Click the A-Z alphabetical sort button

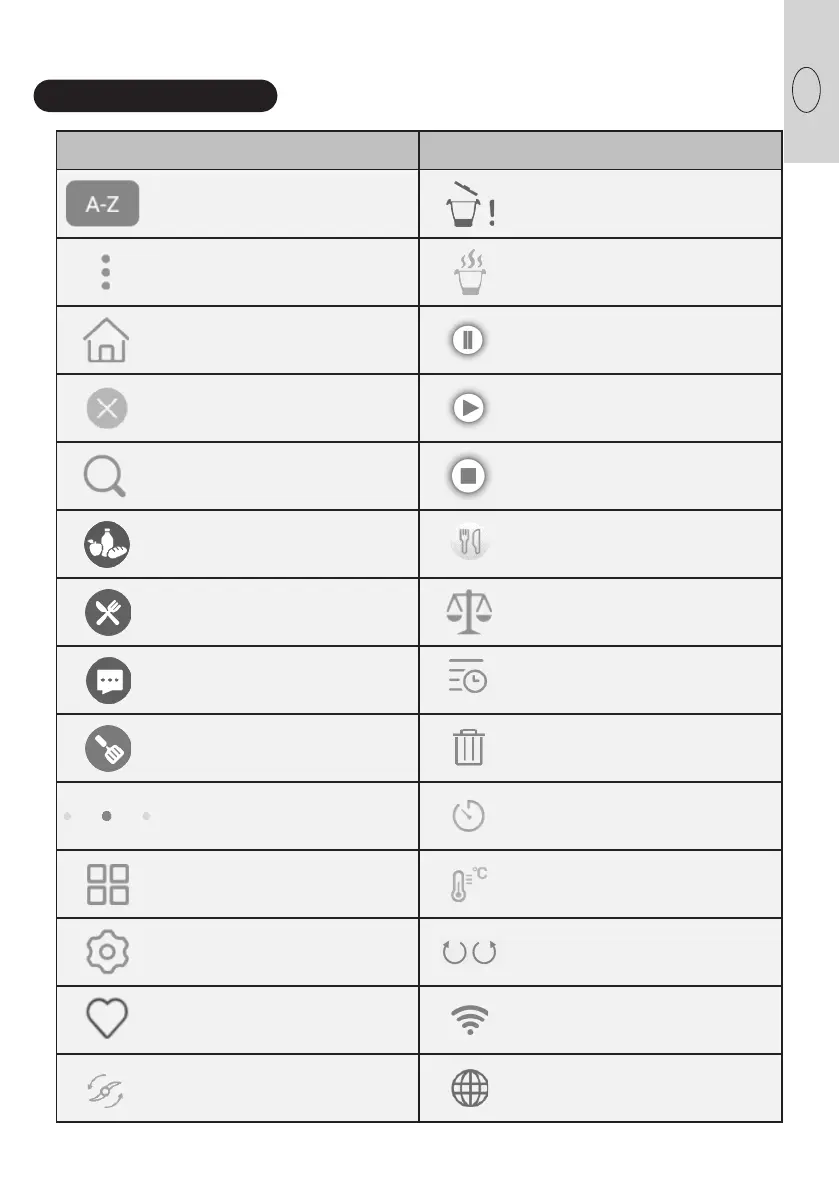(x=102, y=205)
